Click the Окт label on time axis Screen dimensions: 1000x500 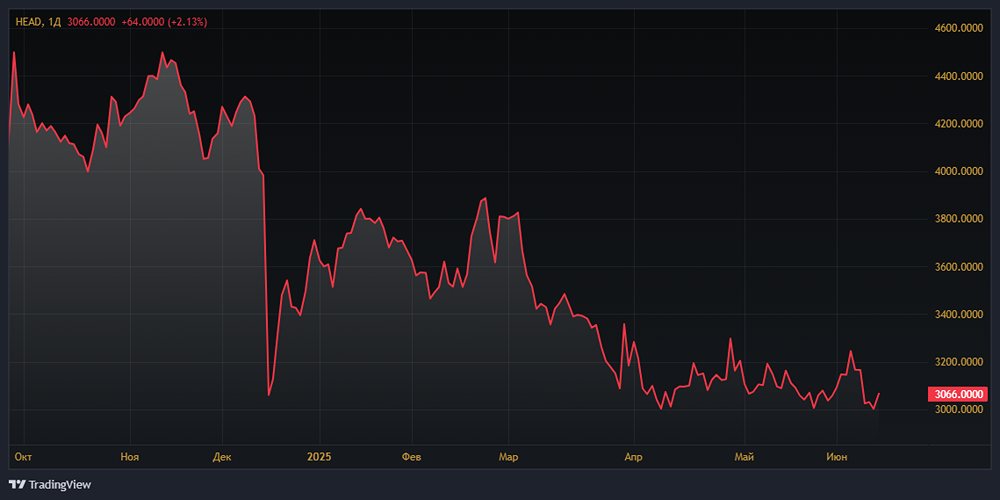pos(23,457)
